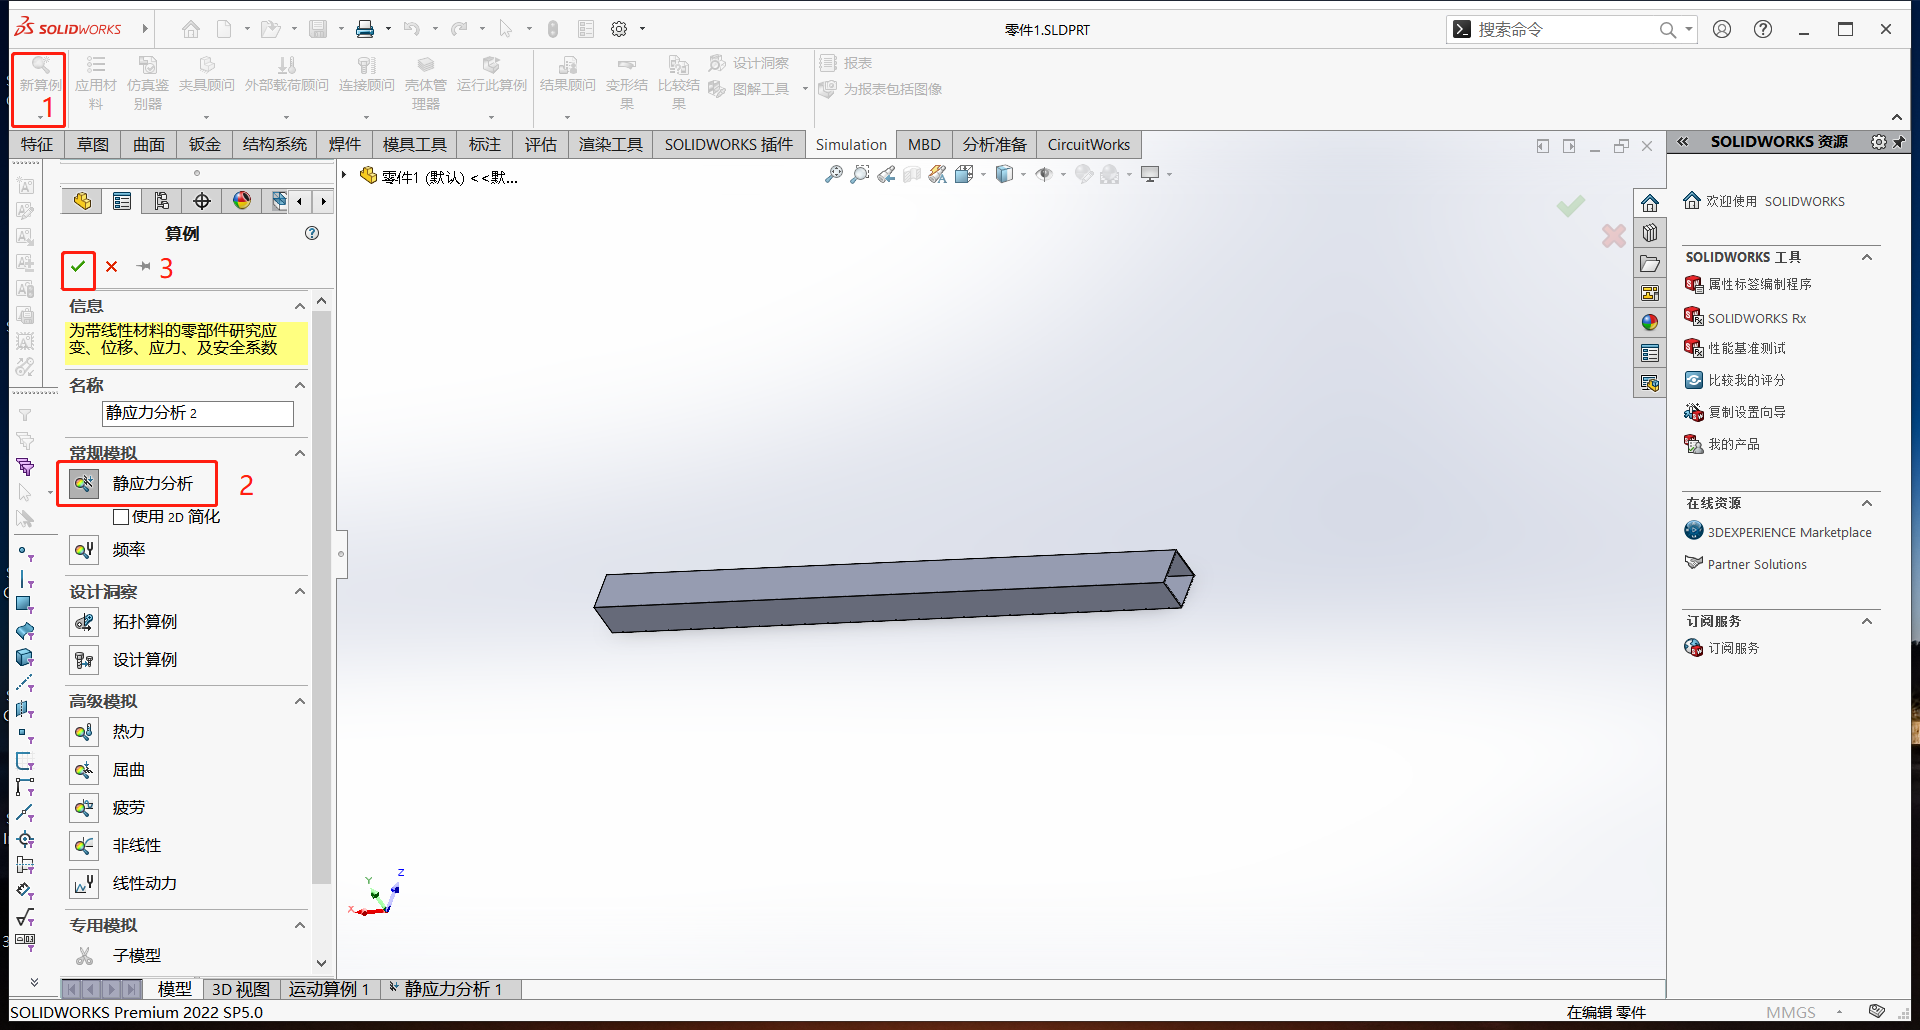This screenshot has height=1030, width=1920.
Task: Select the nonlinear (非线性) study icon
Action: click(84, 846)
